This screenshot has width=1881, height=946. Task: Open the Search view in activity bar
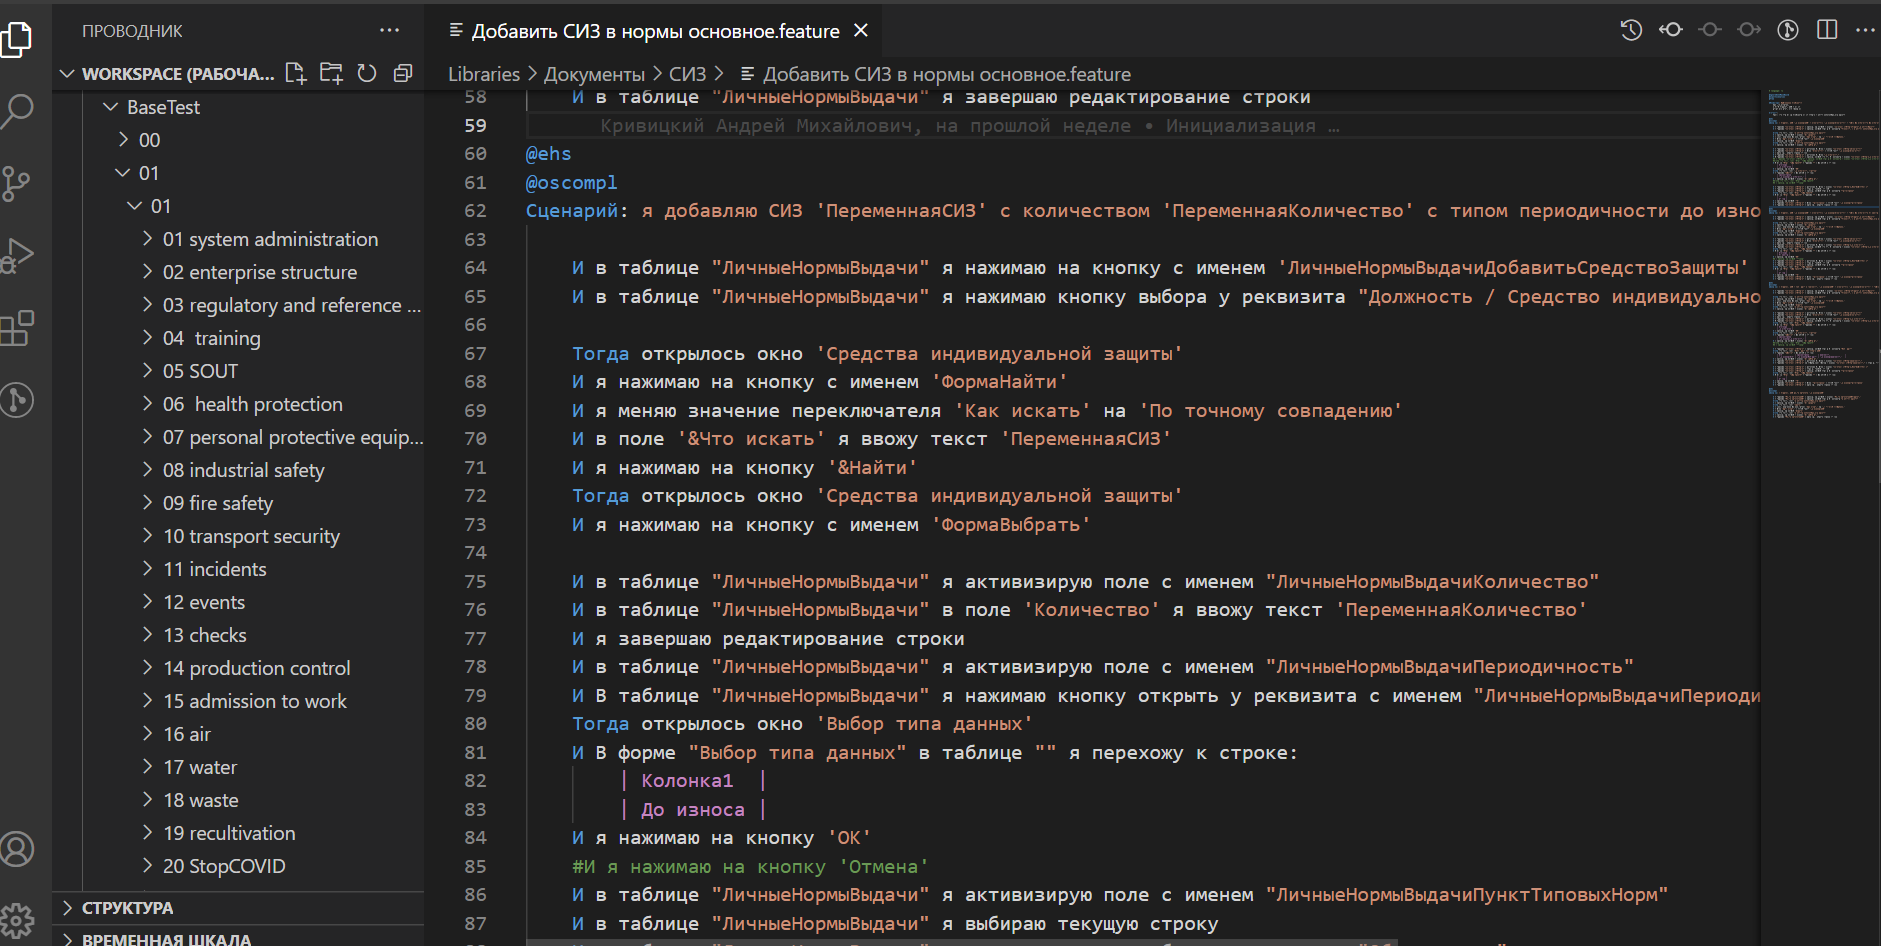point(18,110)
